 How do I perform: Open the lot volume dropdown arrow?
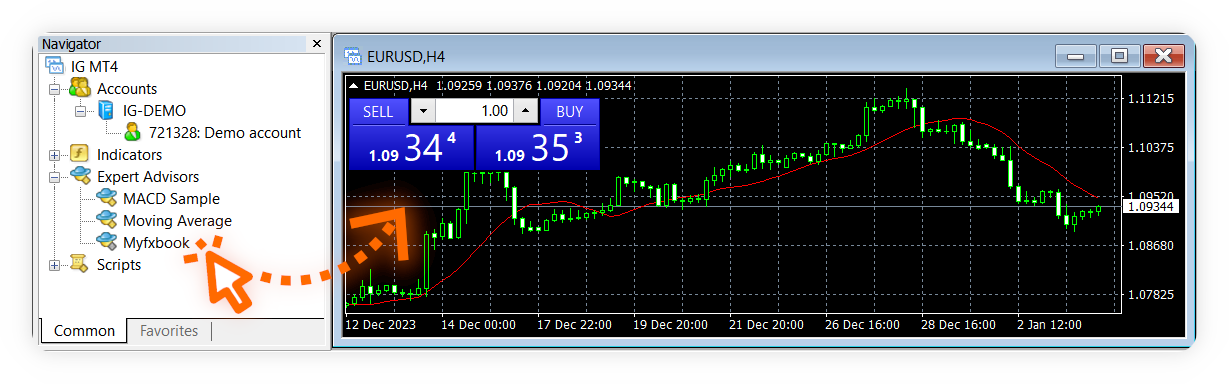(x=424, y=111)
